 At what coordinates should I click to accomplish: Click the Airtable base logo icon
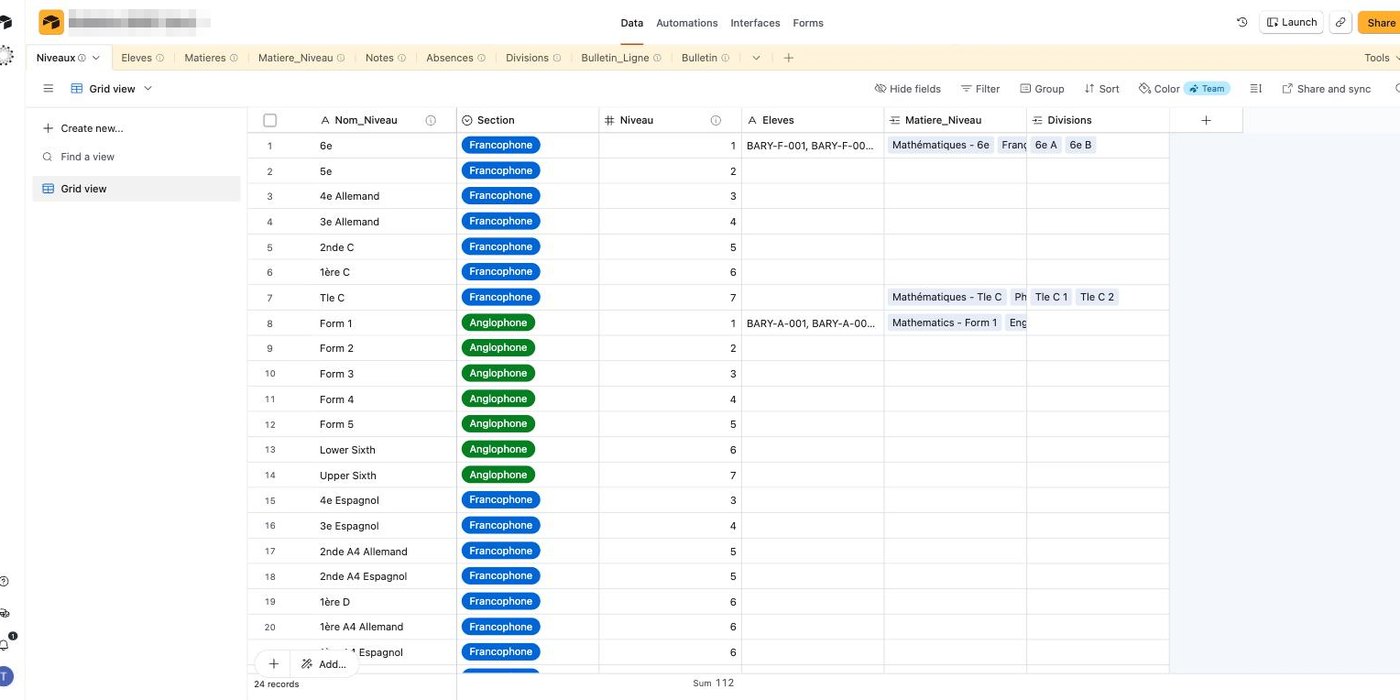point(51,22)
